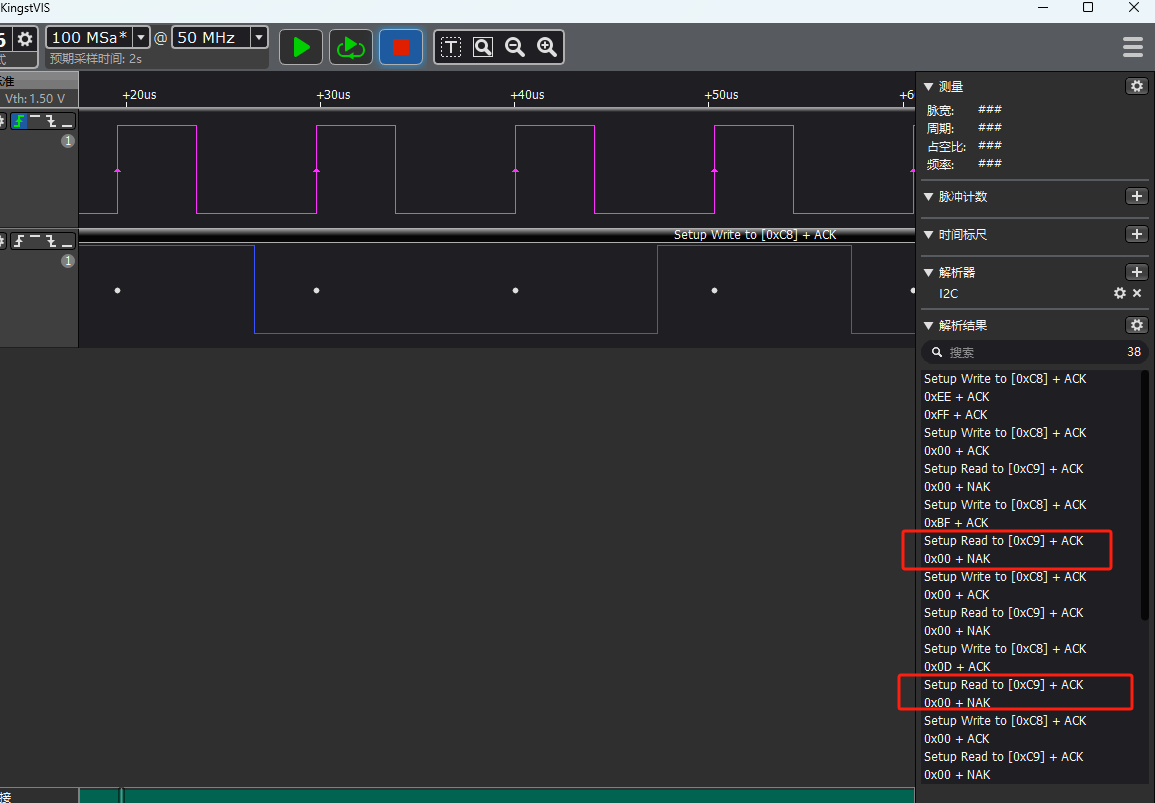The width and height of the screenshot is (1155, 803).
Task: Select the 0xBF + ACK result row
Action: pos(956,522)
